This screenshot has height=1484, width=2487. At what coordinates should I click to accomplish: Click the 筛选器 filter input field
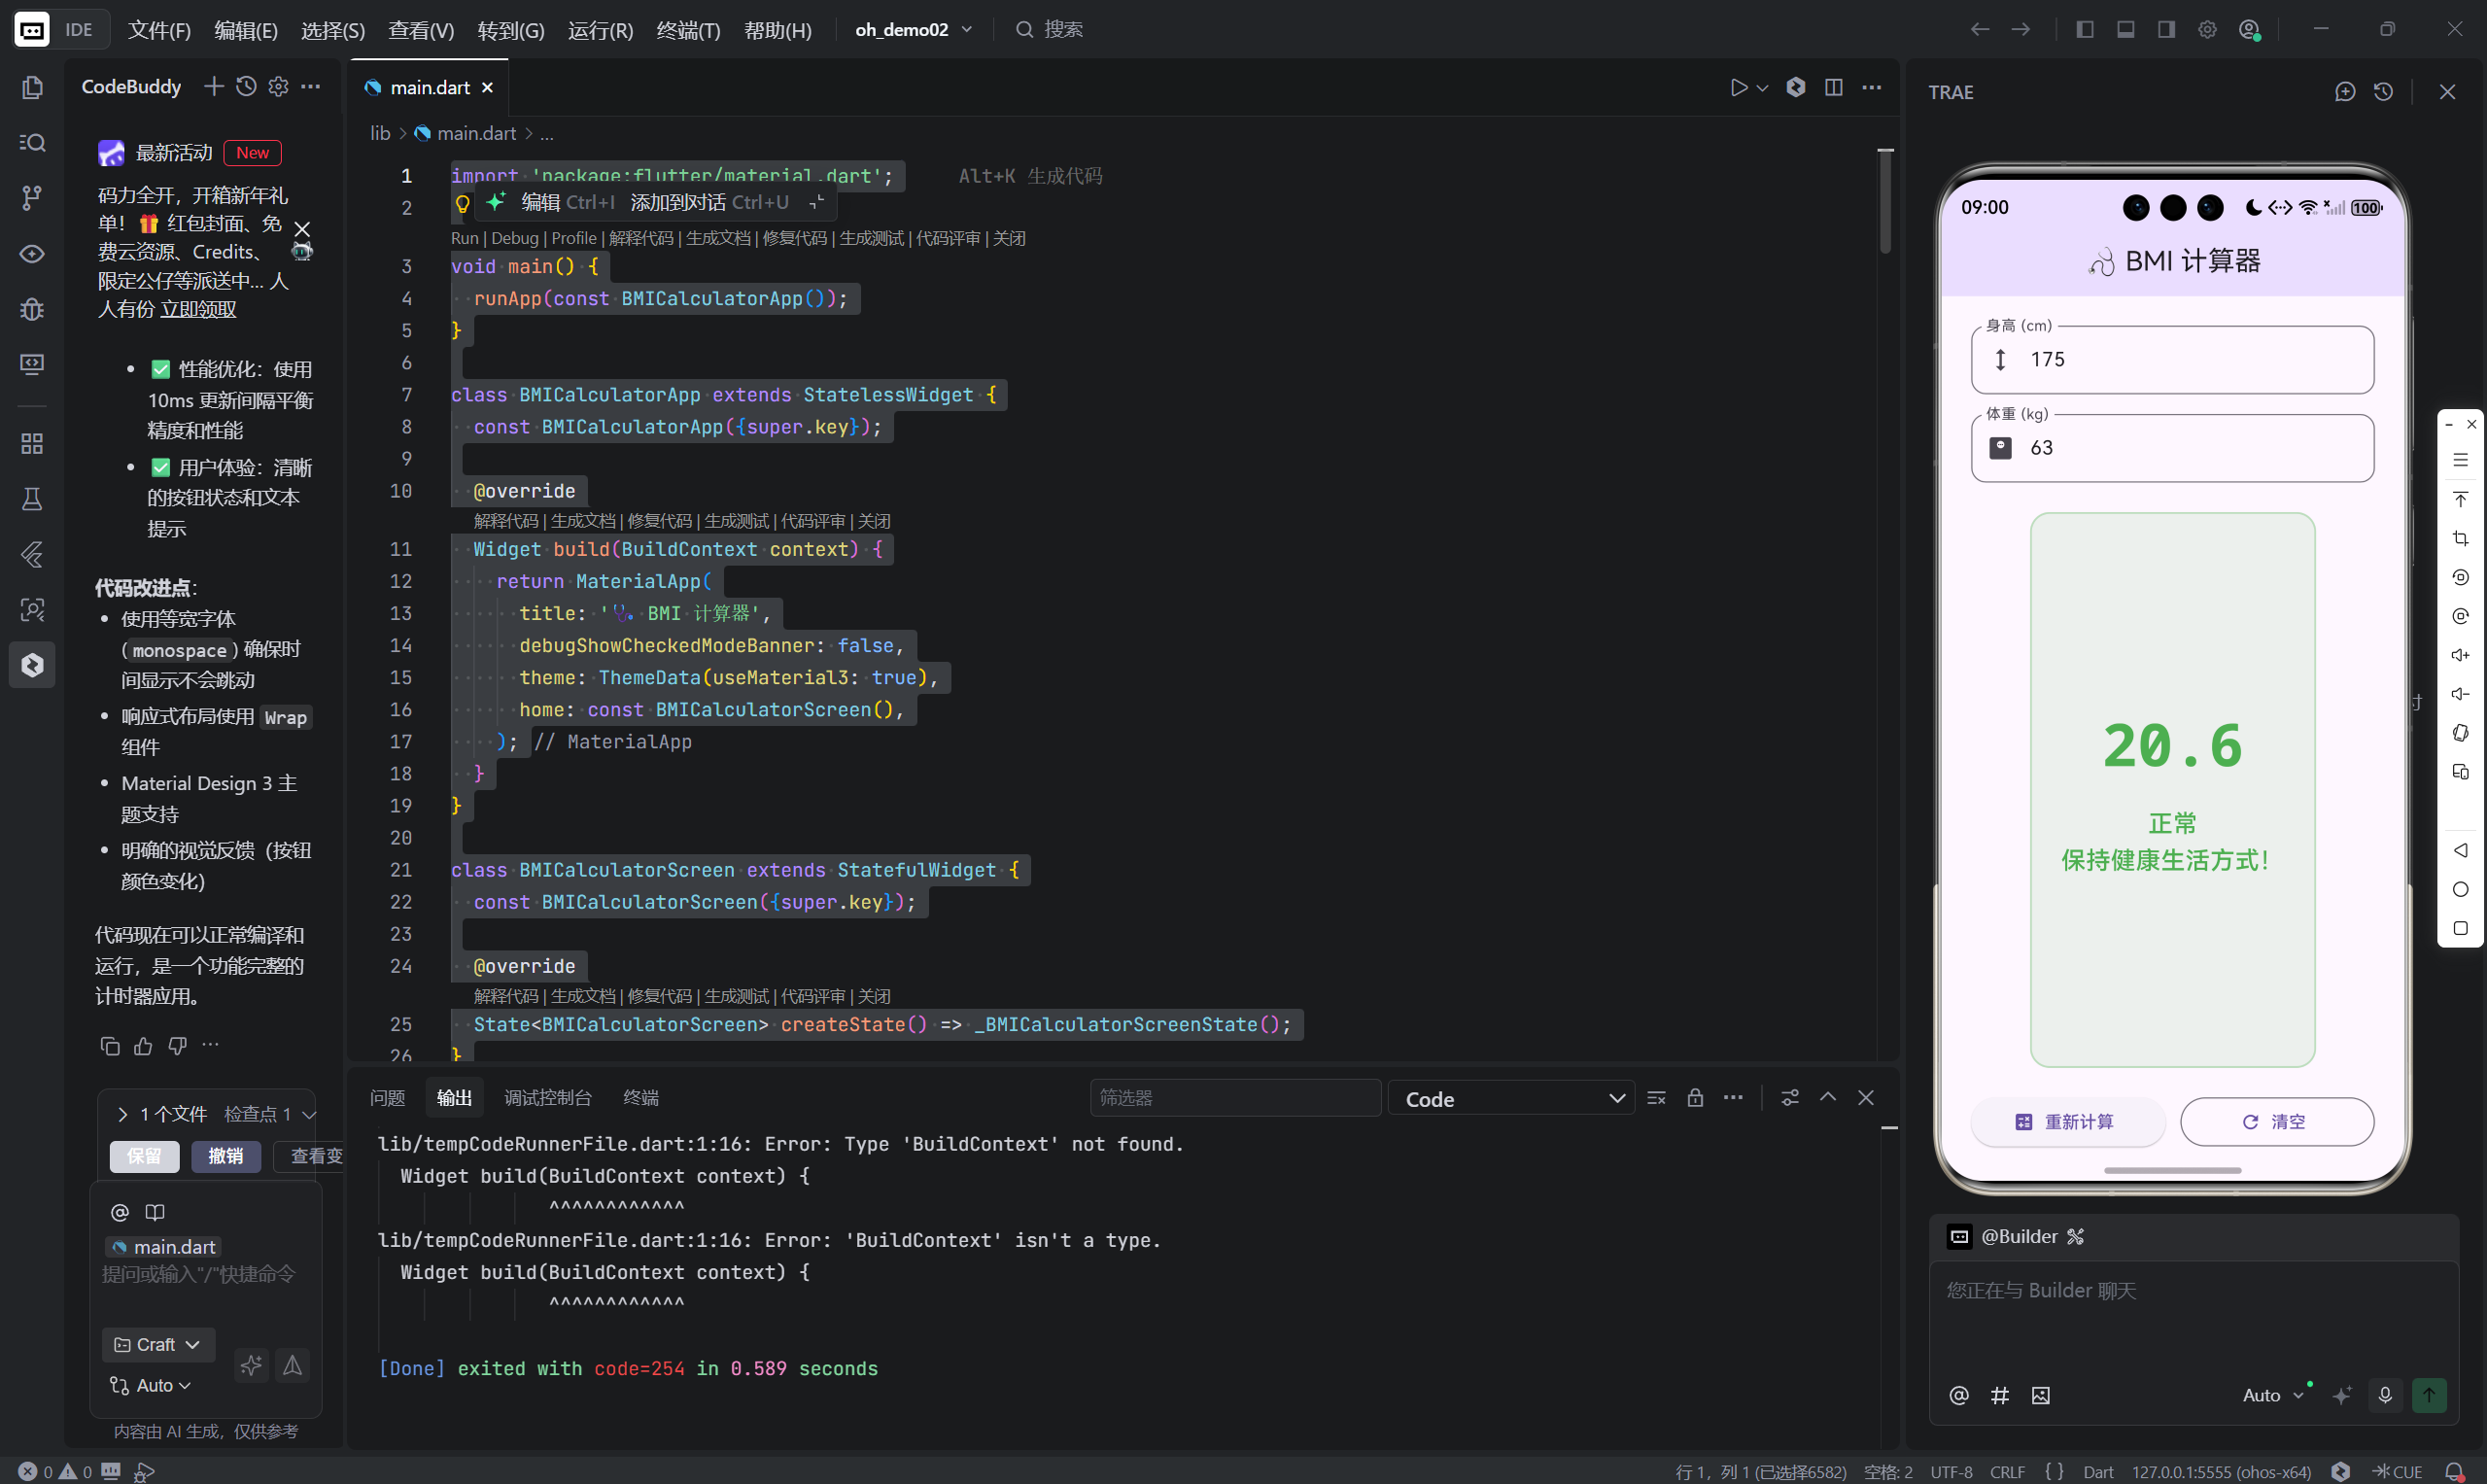pyautogui.click(x=1234, y=1098)
